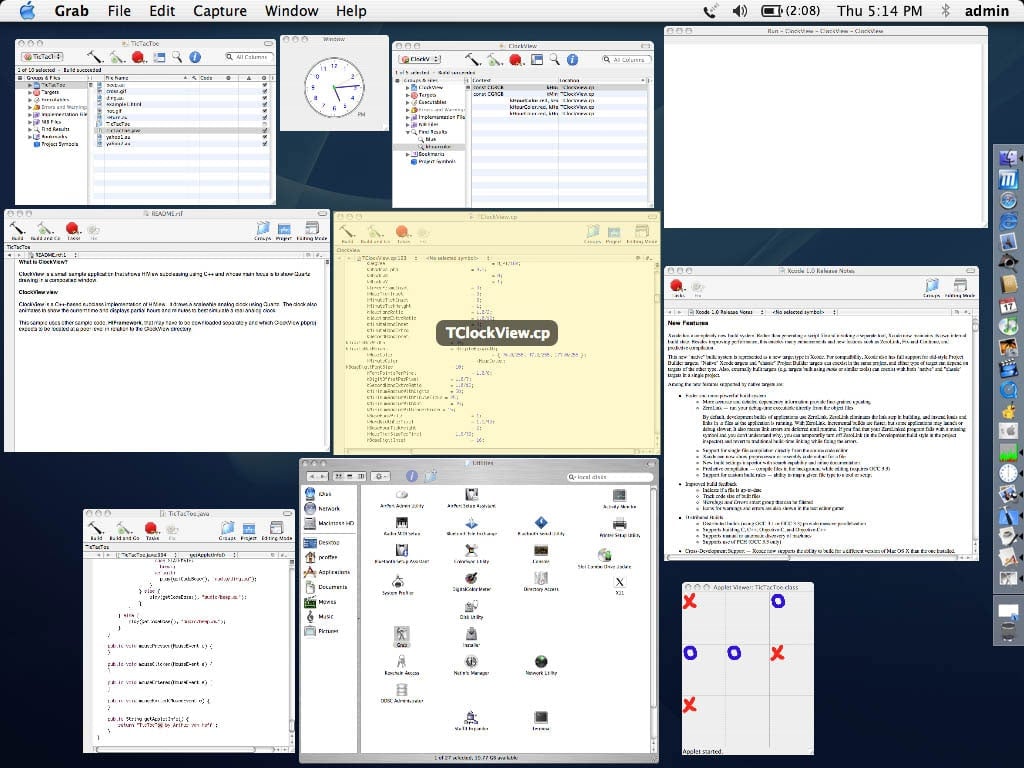The width and height of the screenshot is (1024, 768).
Task: Click the Groups icon in Xcode Release Notes window
Action: pos(931,285)
